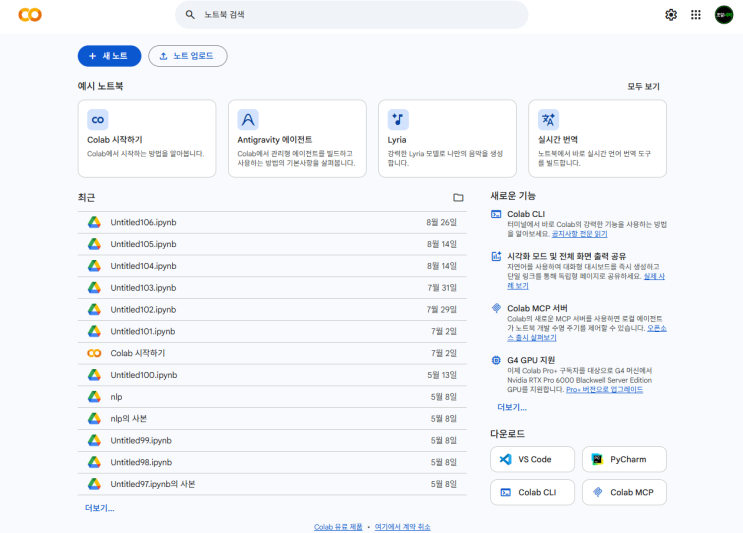Click the Drive icon of nlp의 사본
The image size is (743, 533).
pos(94,418)
